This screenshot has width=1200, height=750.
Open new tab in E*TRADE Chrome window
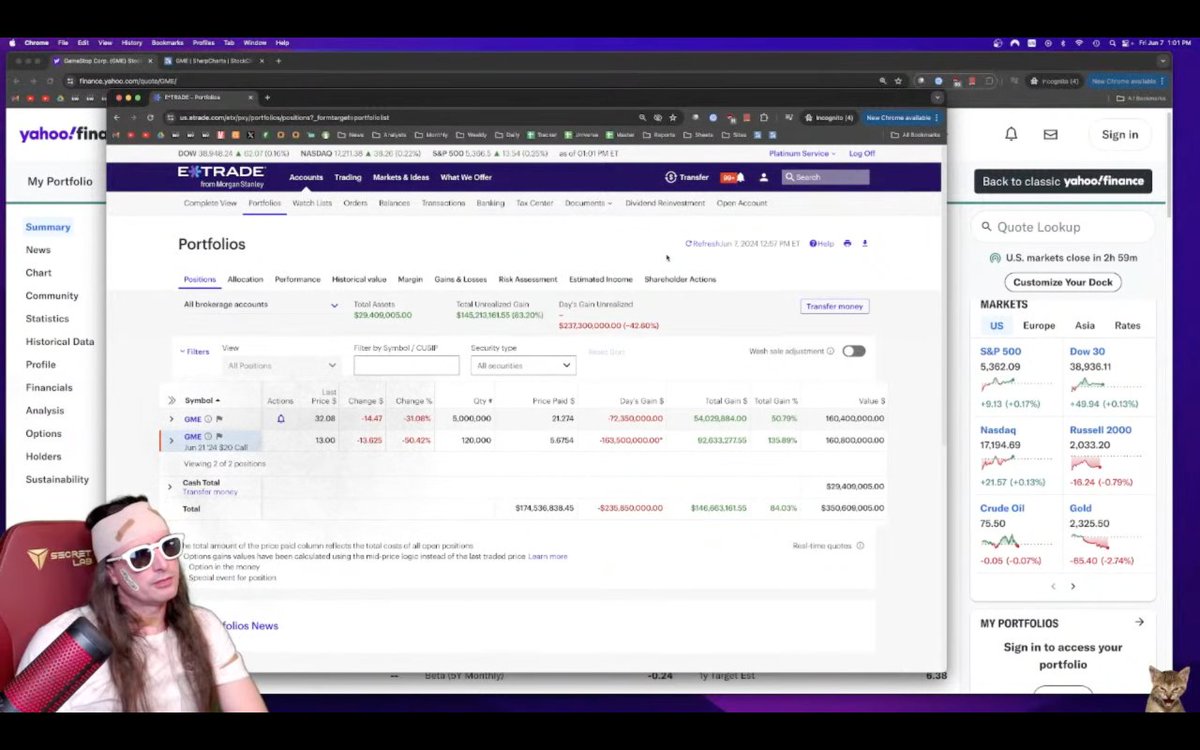[267, 97]
